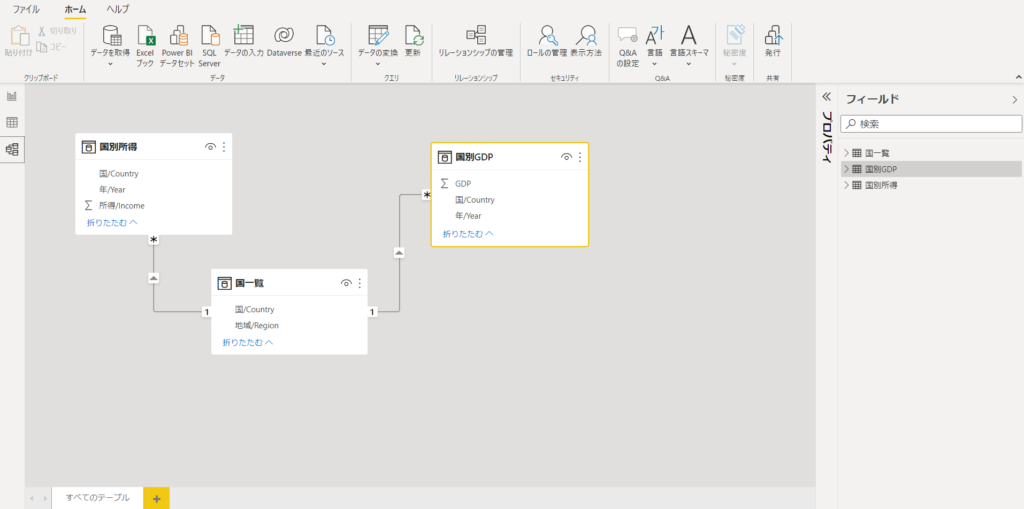This screenshot has width=1024, height=509.
Task: Click the 言語 (Language) icon
Action: point(654,35)
